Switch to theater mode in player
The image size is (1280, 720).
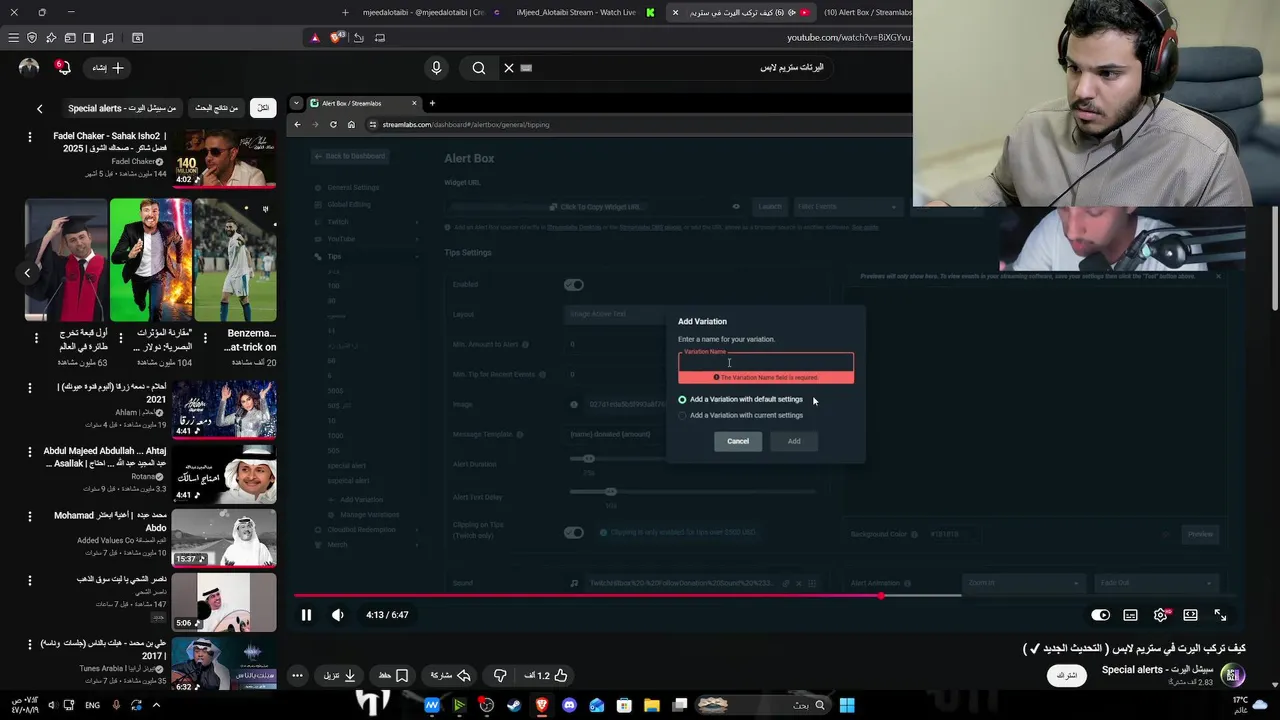pyautogui.click(x=1190, y=615)
